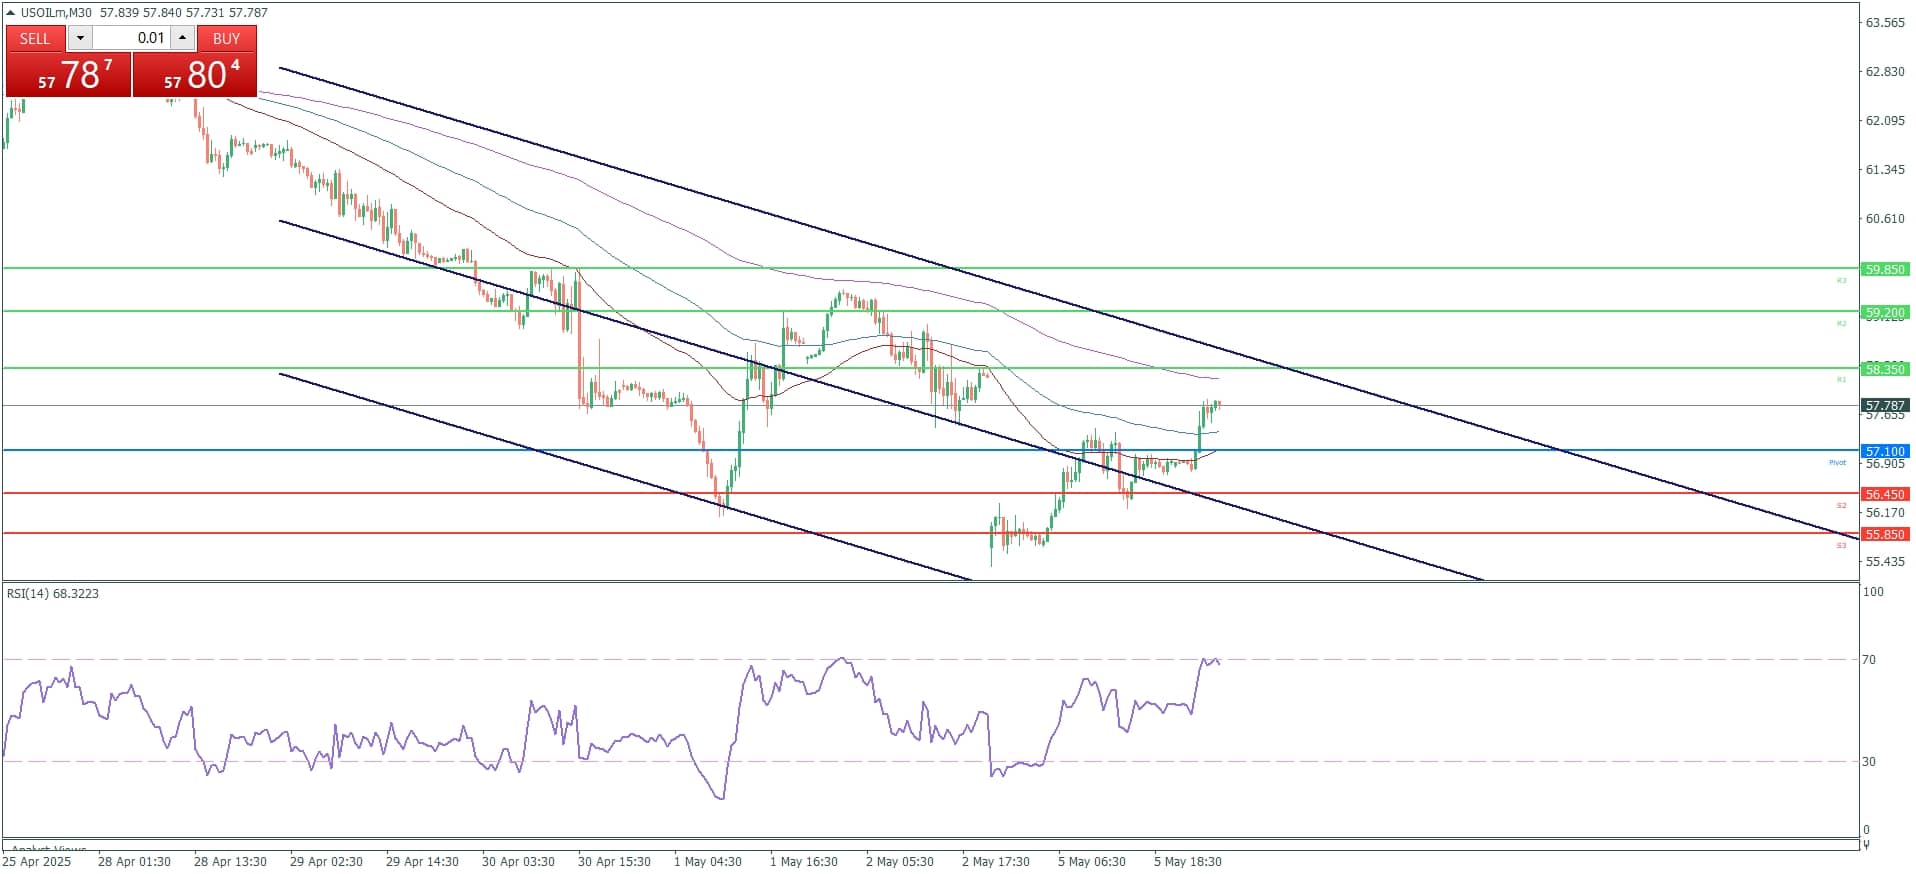
Task: Click the 58.350 resistance price label
Action: [x=1885, y=369]
